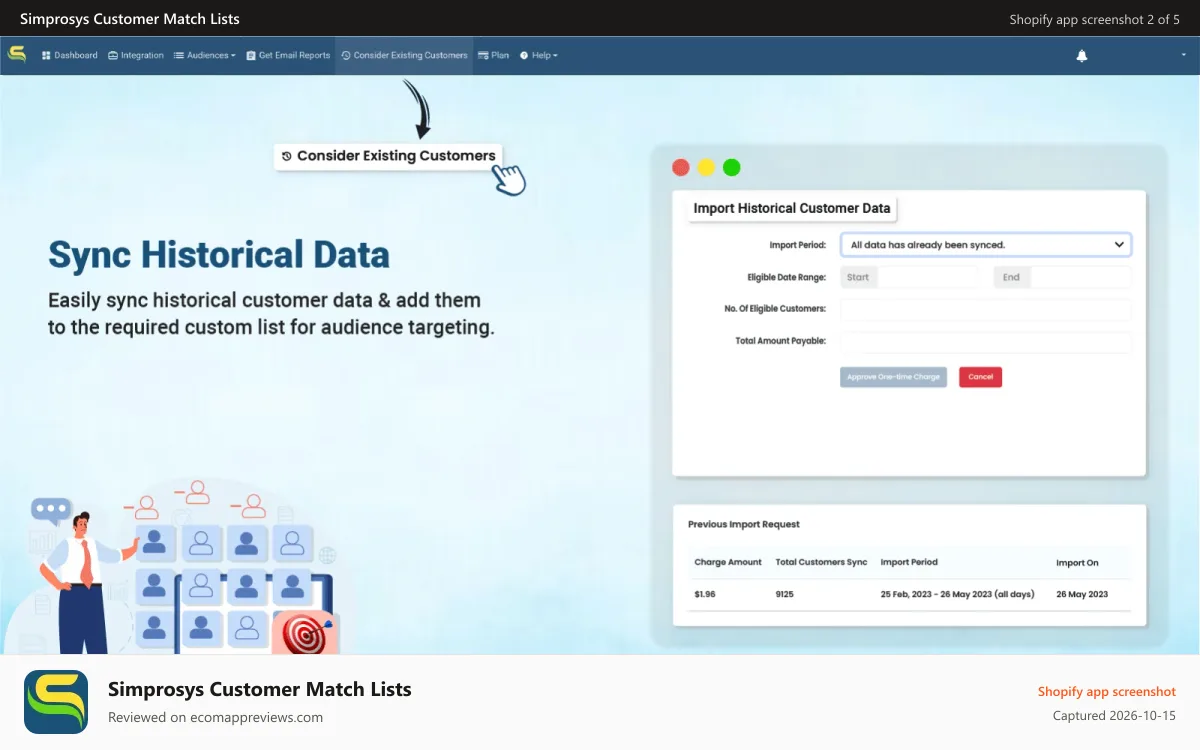Click the 9125 customers sync cell

click(785, 594)
